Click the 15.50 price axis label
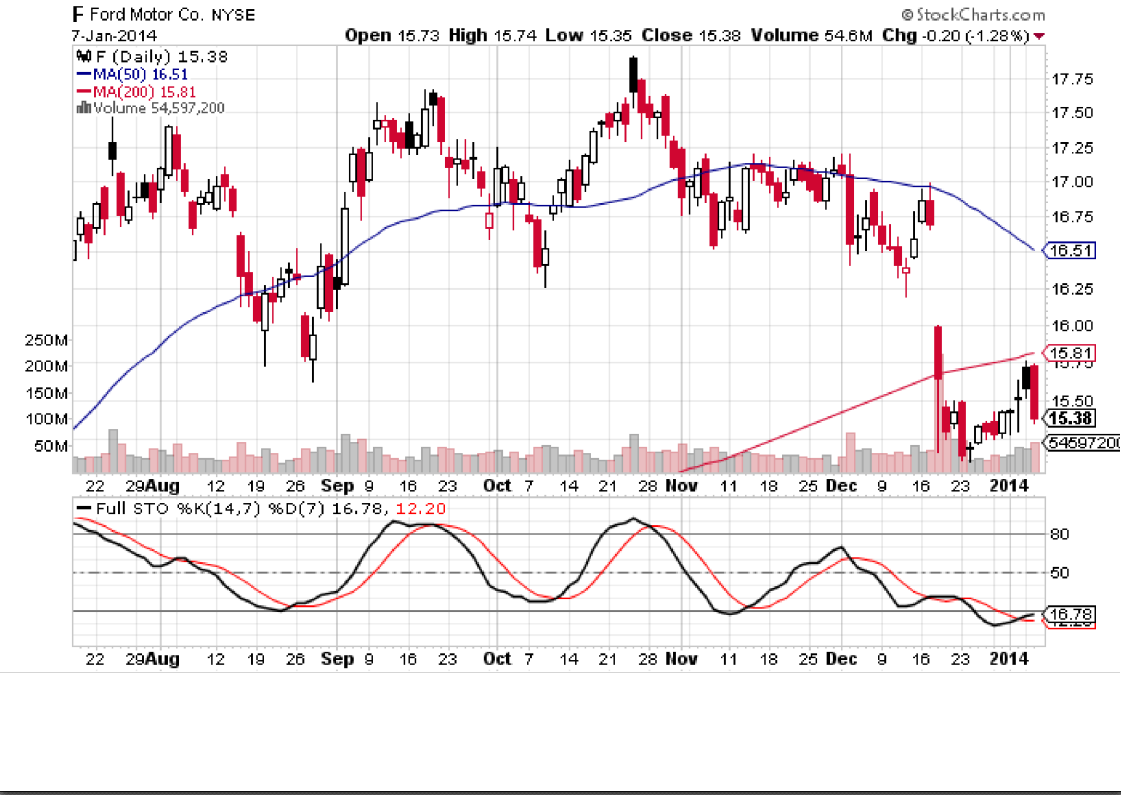Viewport: 1121px width, 795px height. (1072, 401)
